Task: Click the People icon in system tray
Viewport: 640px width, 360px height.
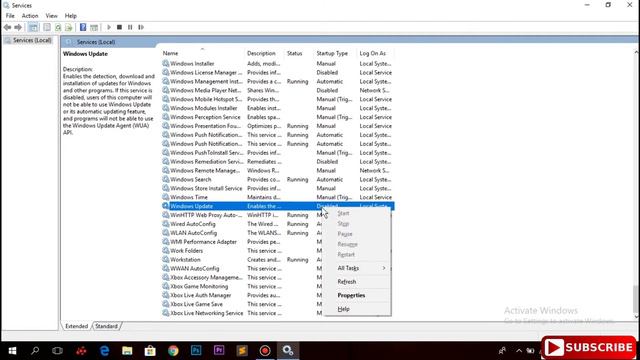Action: pos(502,351)
